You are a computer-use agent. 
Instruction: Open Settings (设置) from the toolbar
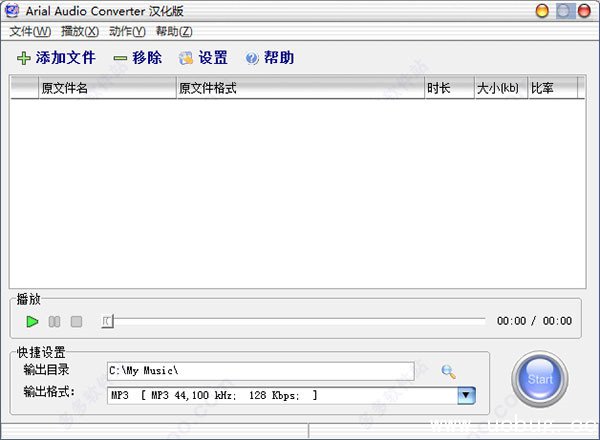pyautogui.click(x=203, y=58)
